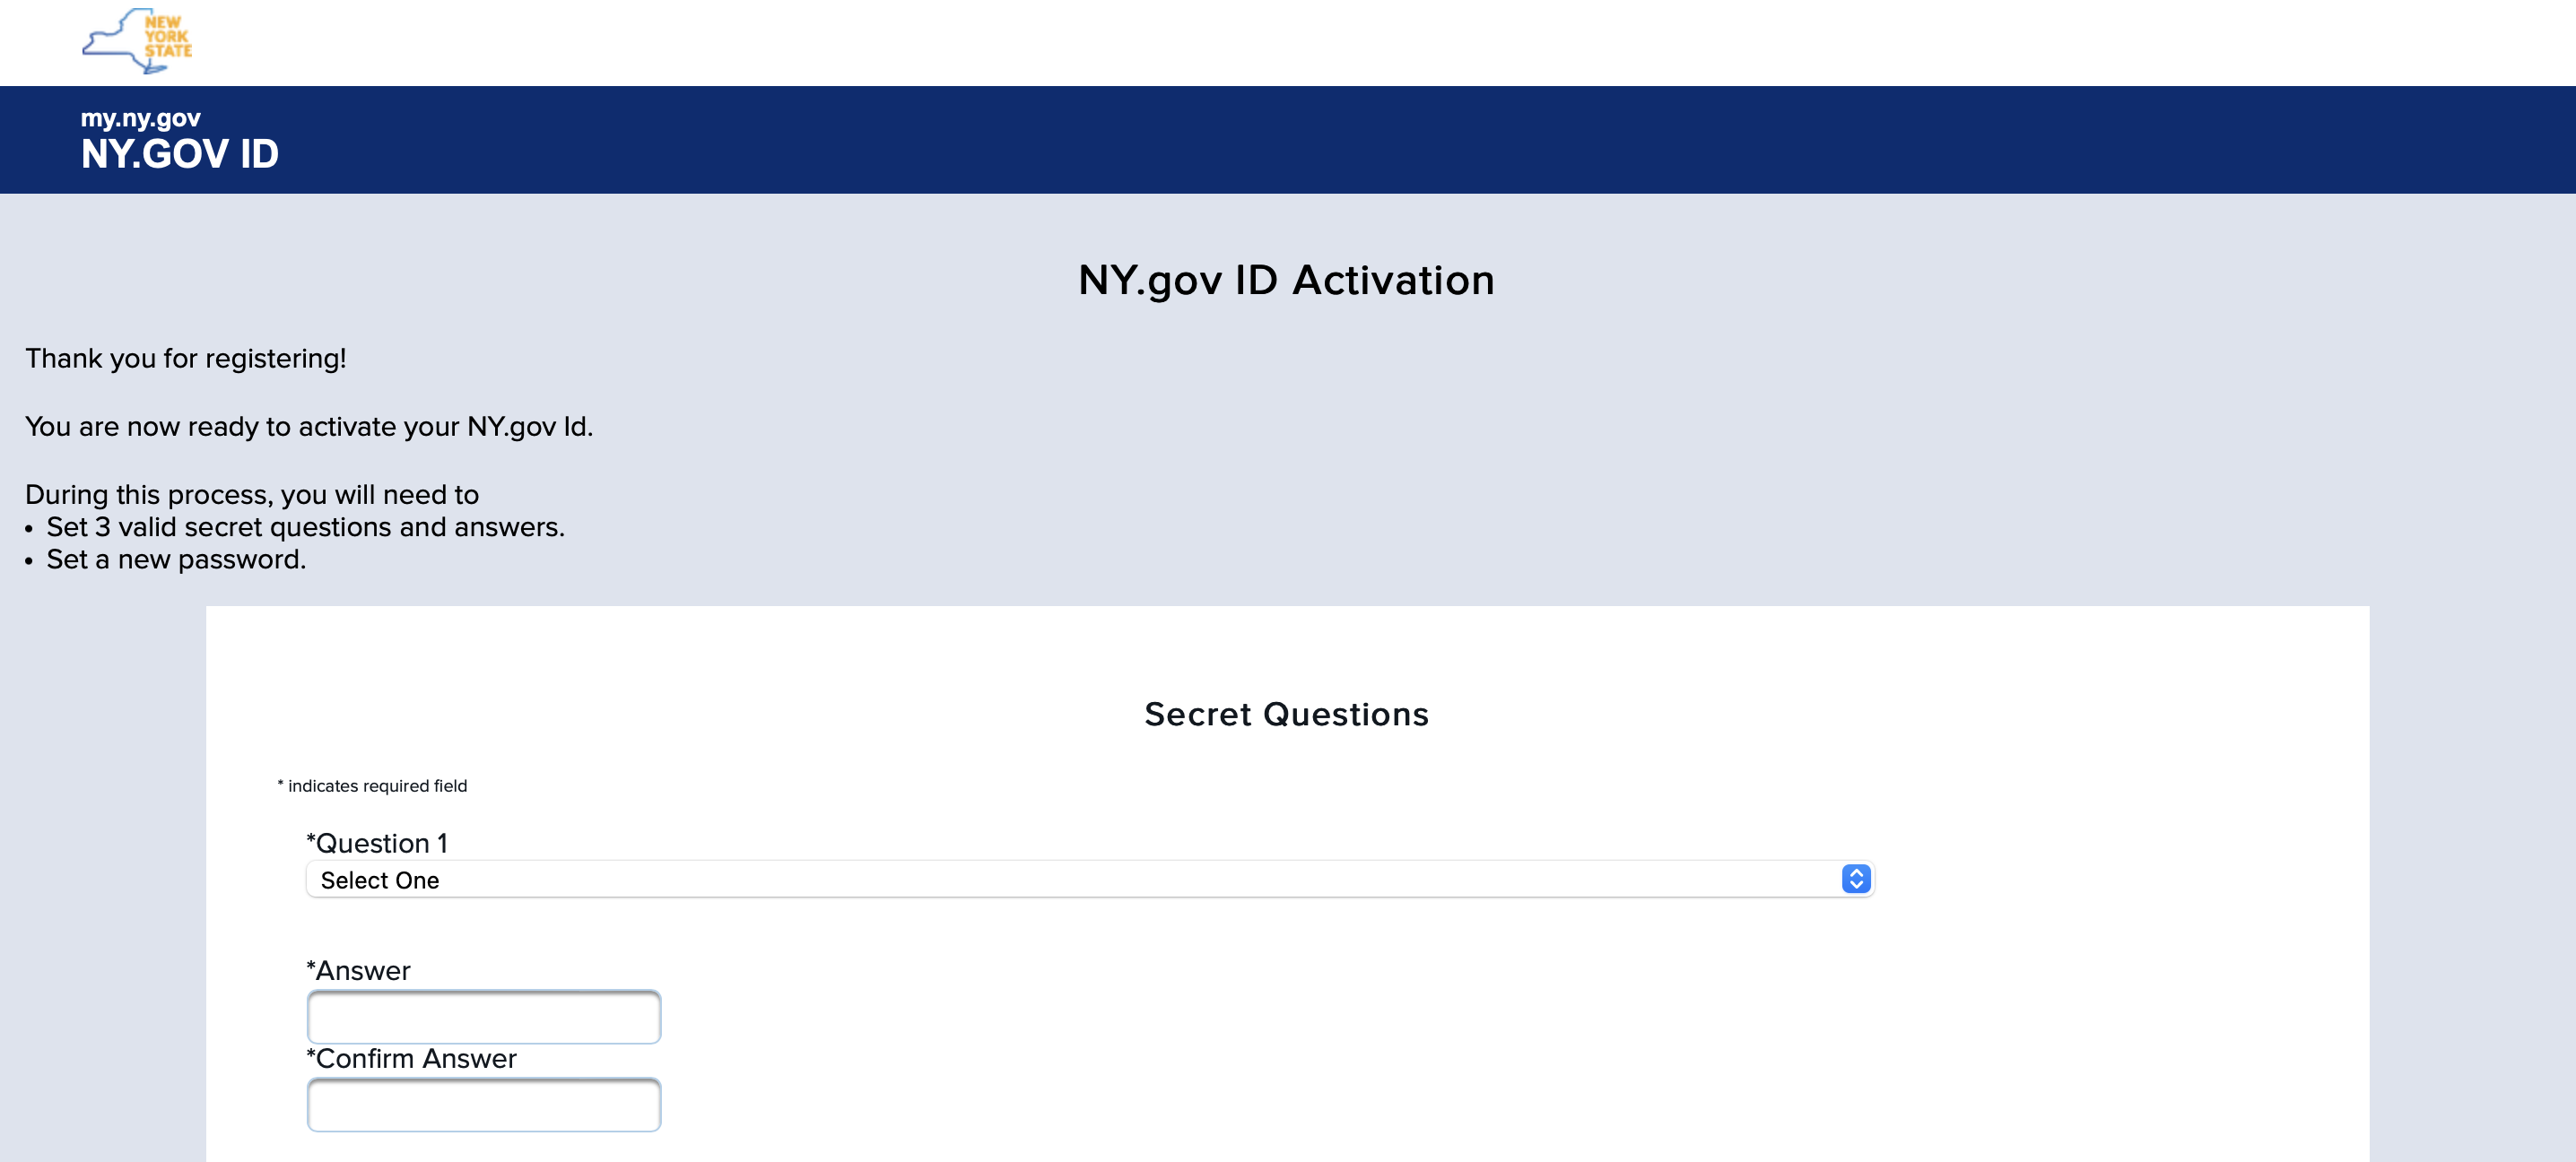Viewport: 2576px width, 1162px height.
Task: Select the Answer text box under Question 1
Action: tap(483, 1016)
